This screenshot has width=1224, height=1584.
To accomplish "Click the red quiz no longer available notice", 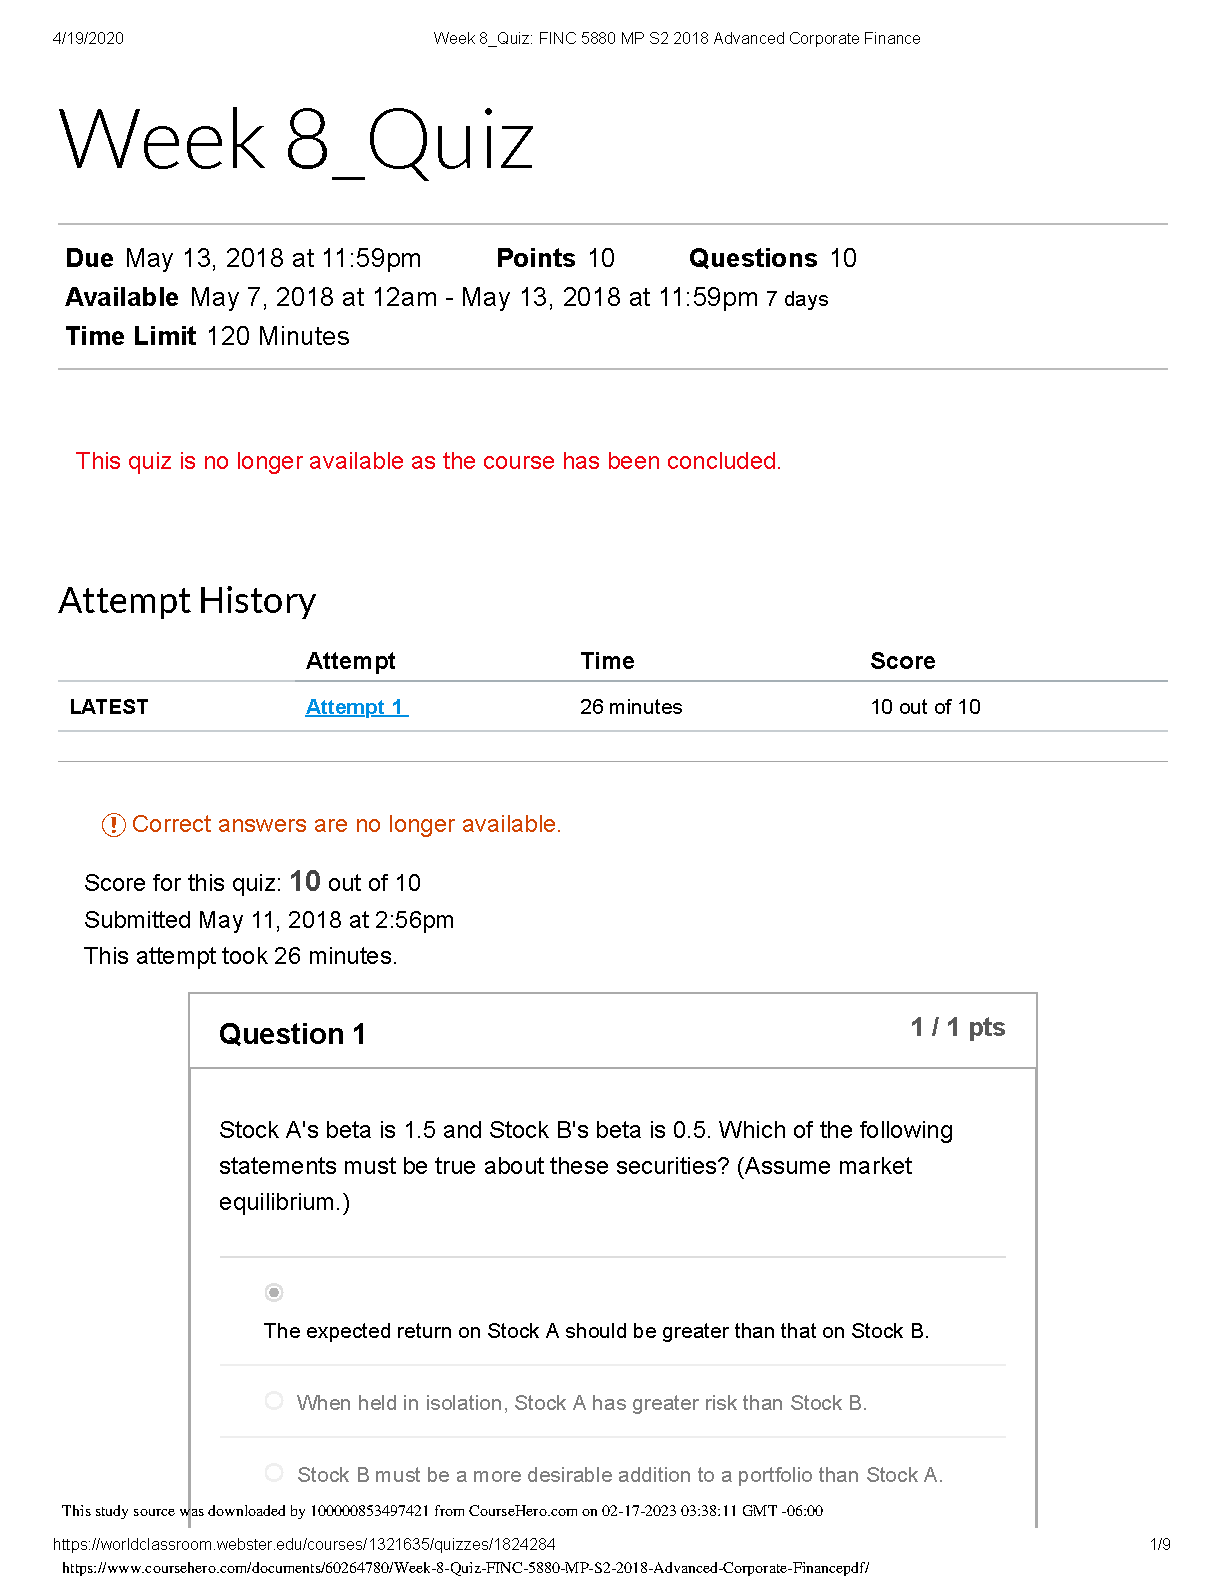I will point(428,461).
